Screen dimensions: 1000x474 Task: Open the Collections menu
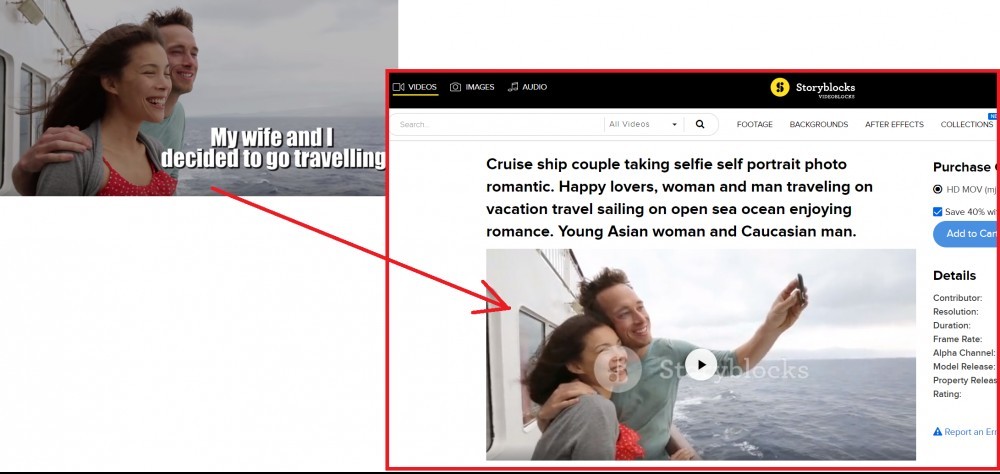click(x=967, y=124)
